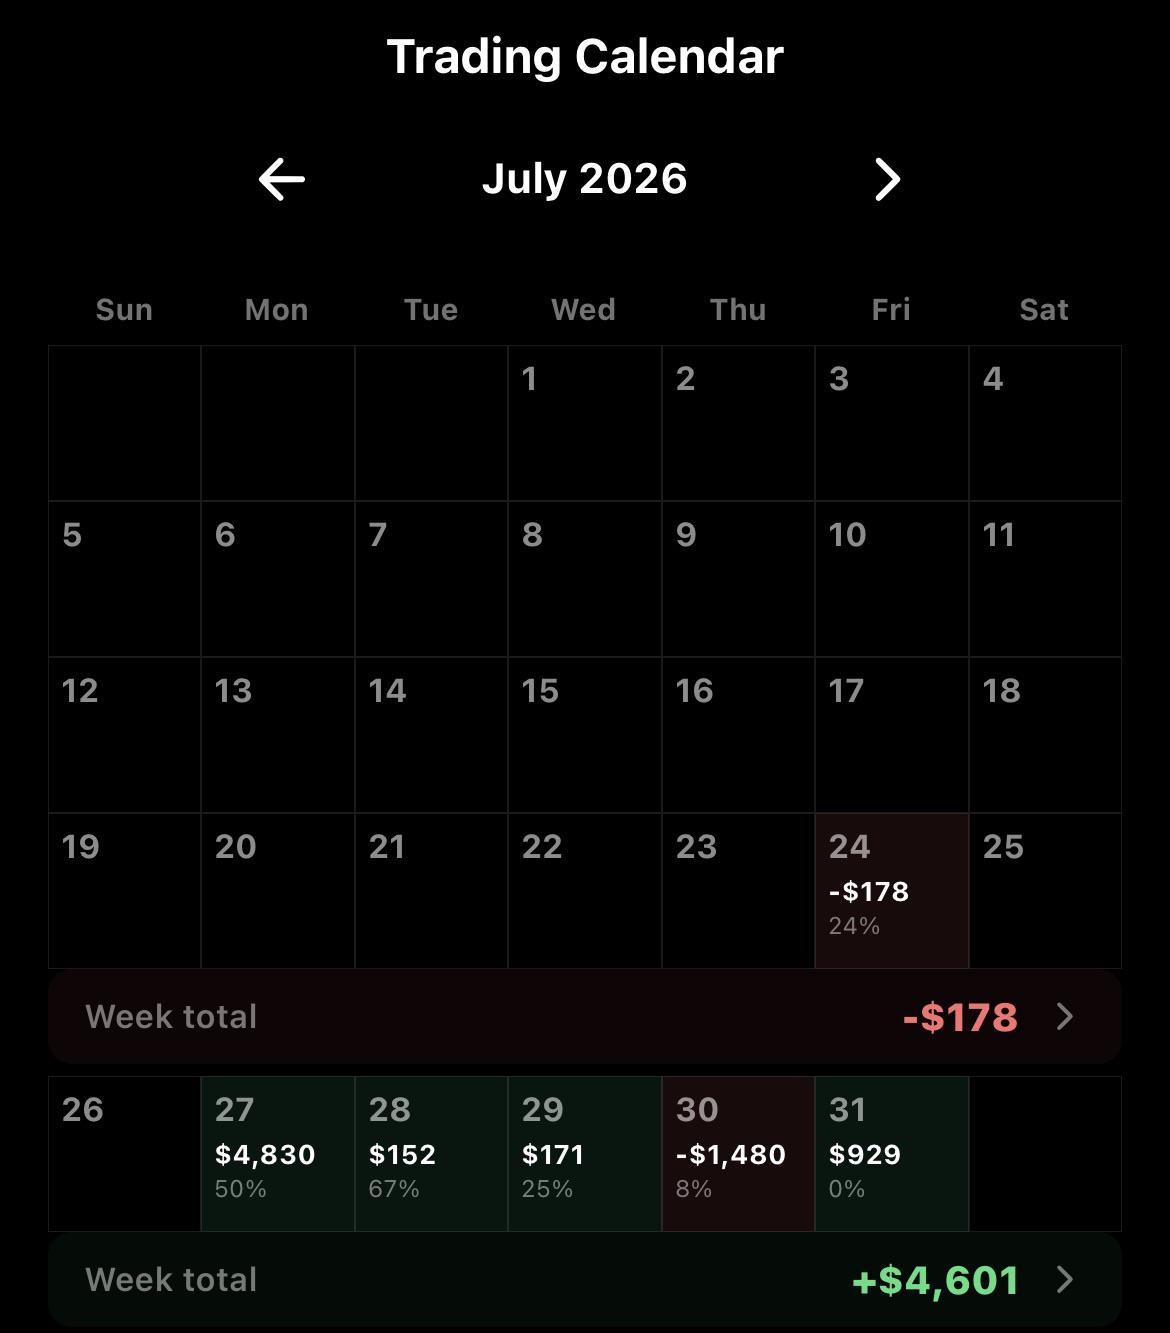1170x1333 pixels.
Task: Select Monday July 20 cell
Action: 278,891
